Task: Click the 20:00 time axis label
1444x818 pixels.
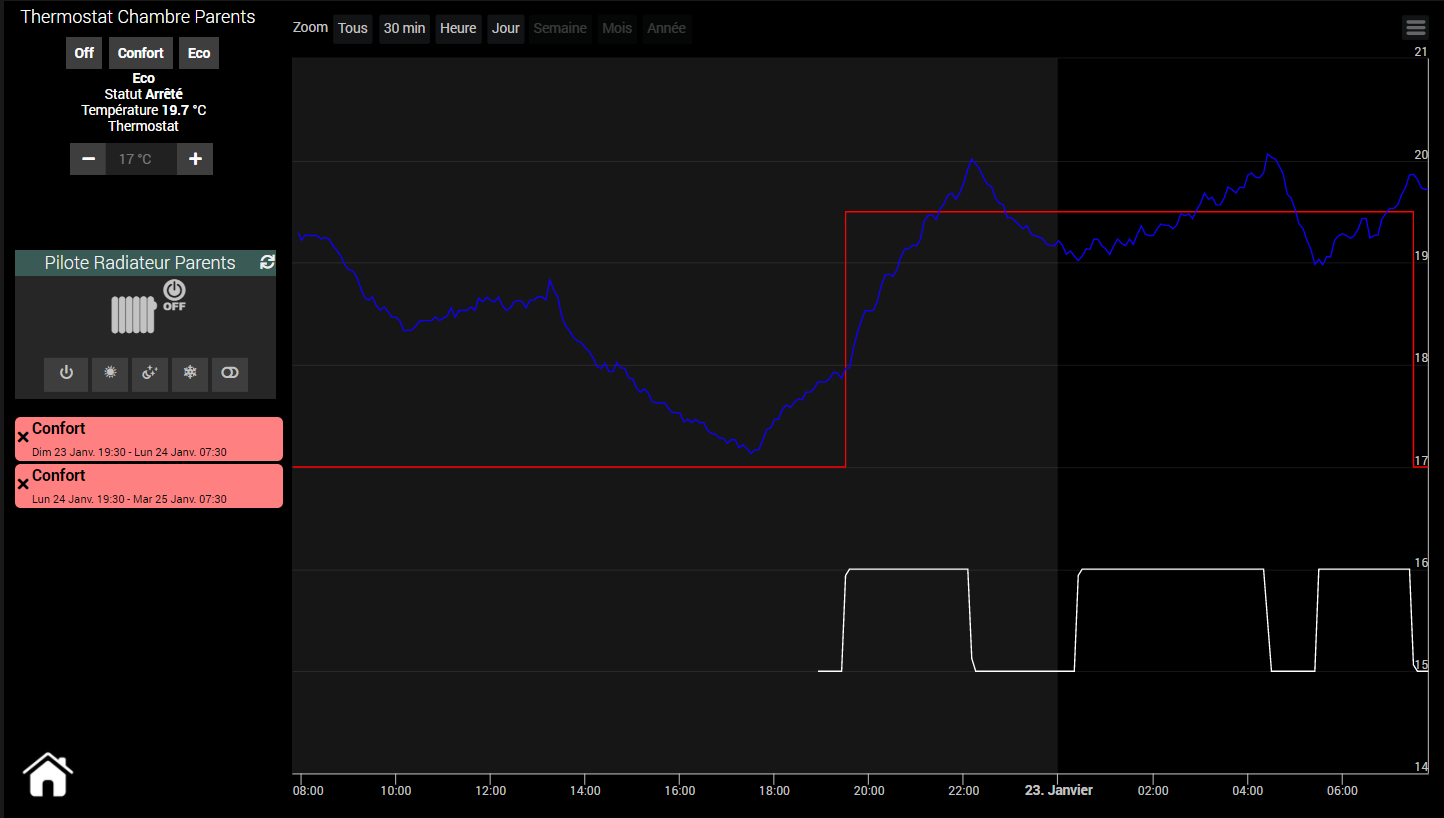Action: point(869,790)
